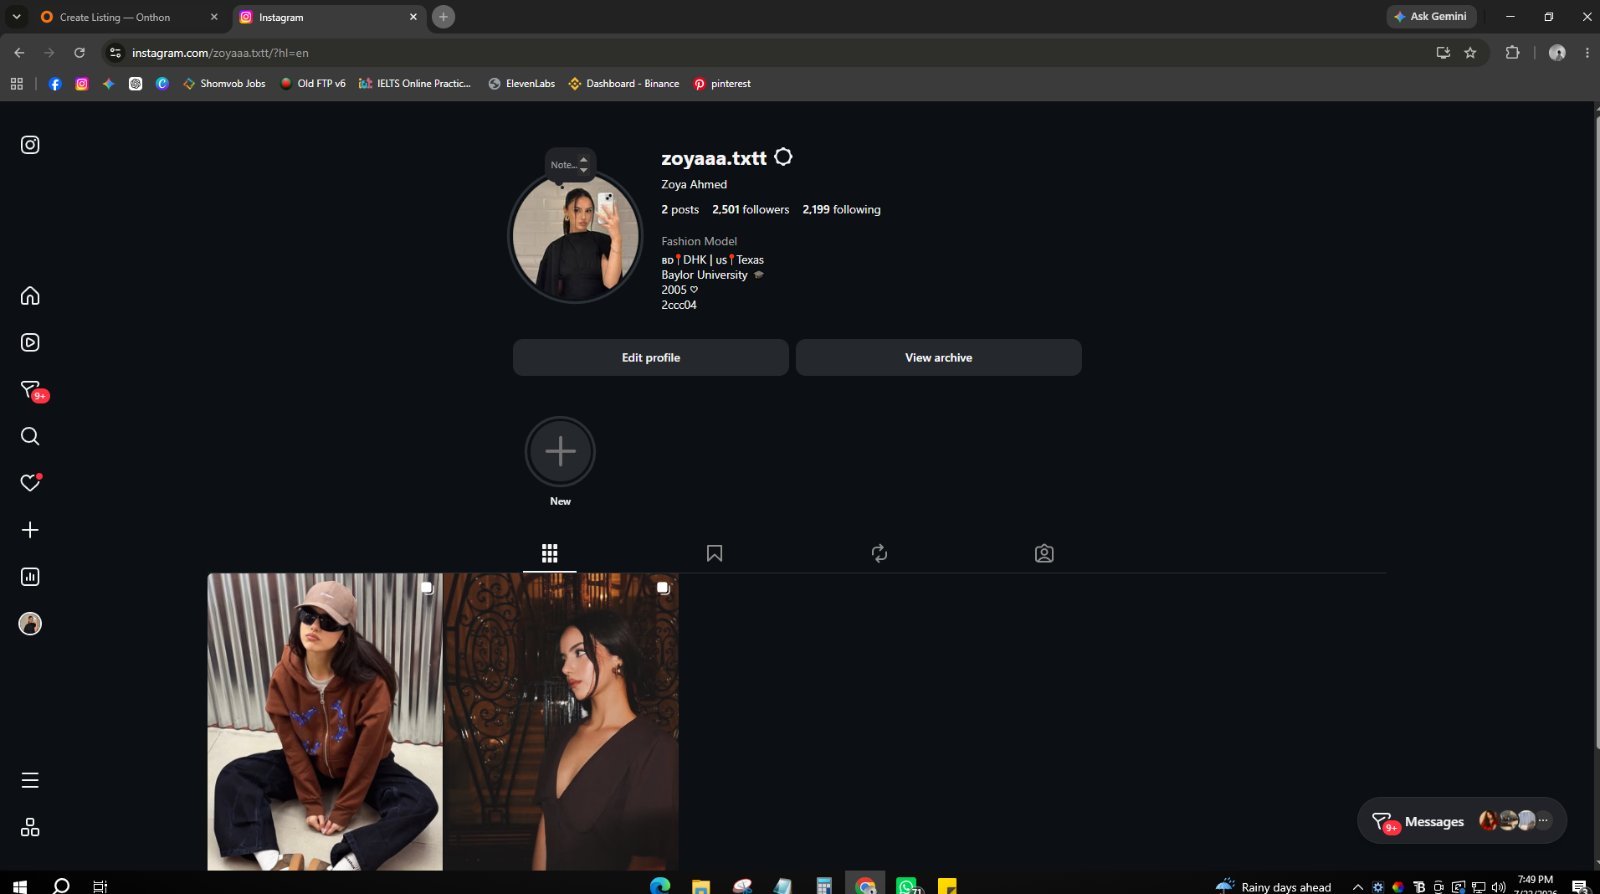Screen dimensions: 1600x894
Task: Click the View archive button
Action: click(x=938, y=358)
